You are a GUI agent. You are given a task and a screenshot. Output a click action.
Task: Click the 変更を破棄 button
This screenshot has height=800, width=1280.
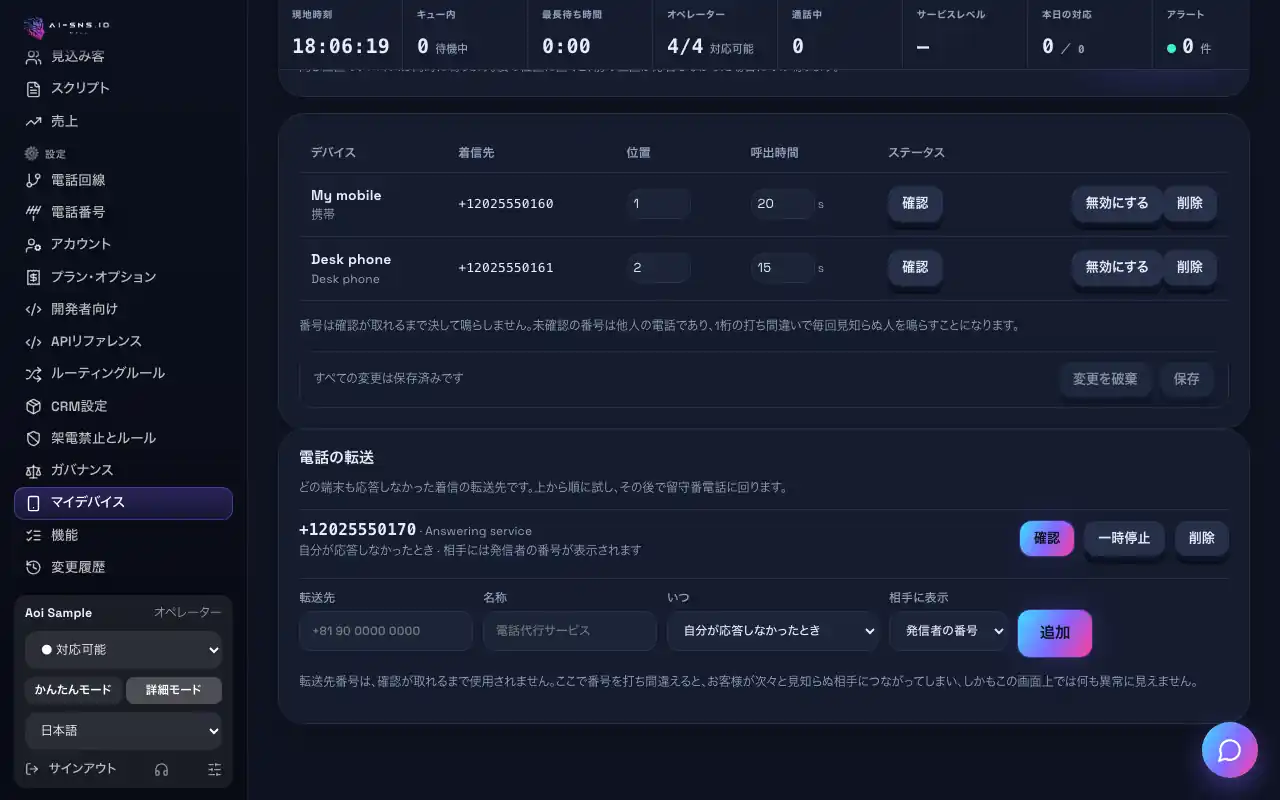tap(1105, 380)
